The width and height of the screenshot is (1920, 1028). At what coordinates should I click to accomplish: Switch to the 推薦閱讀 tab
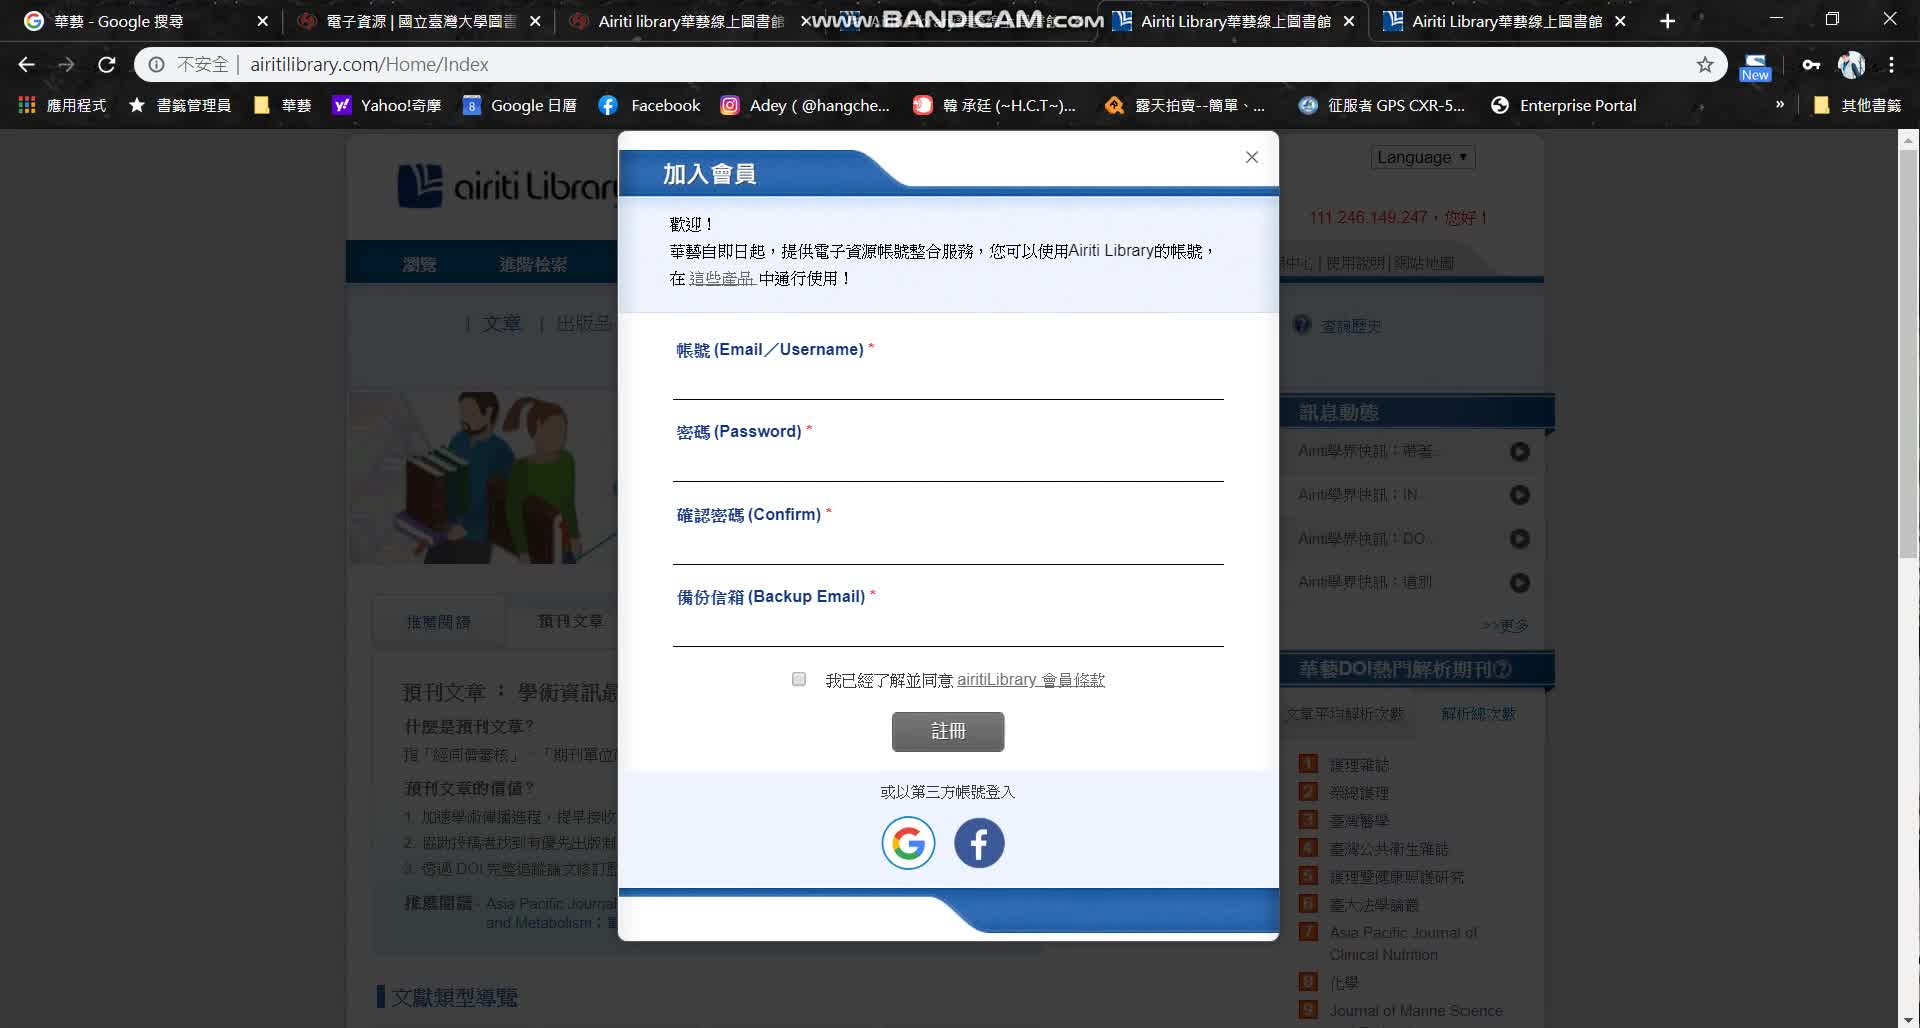pyautogui.click(x=438, y=622)
